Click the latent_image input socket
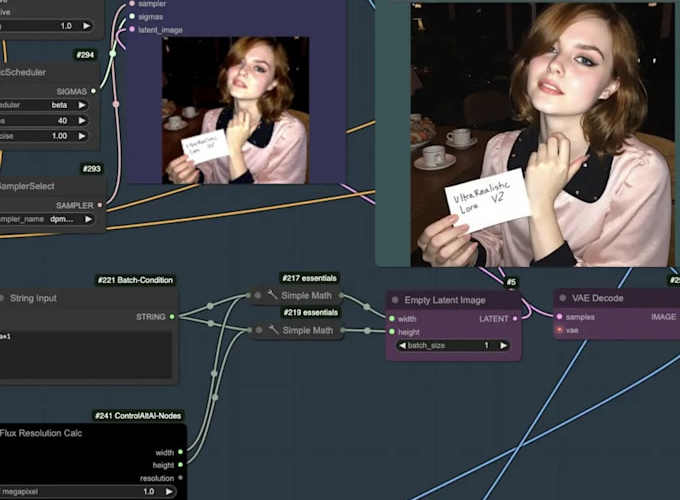 pos(131,30)
